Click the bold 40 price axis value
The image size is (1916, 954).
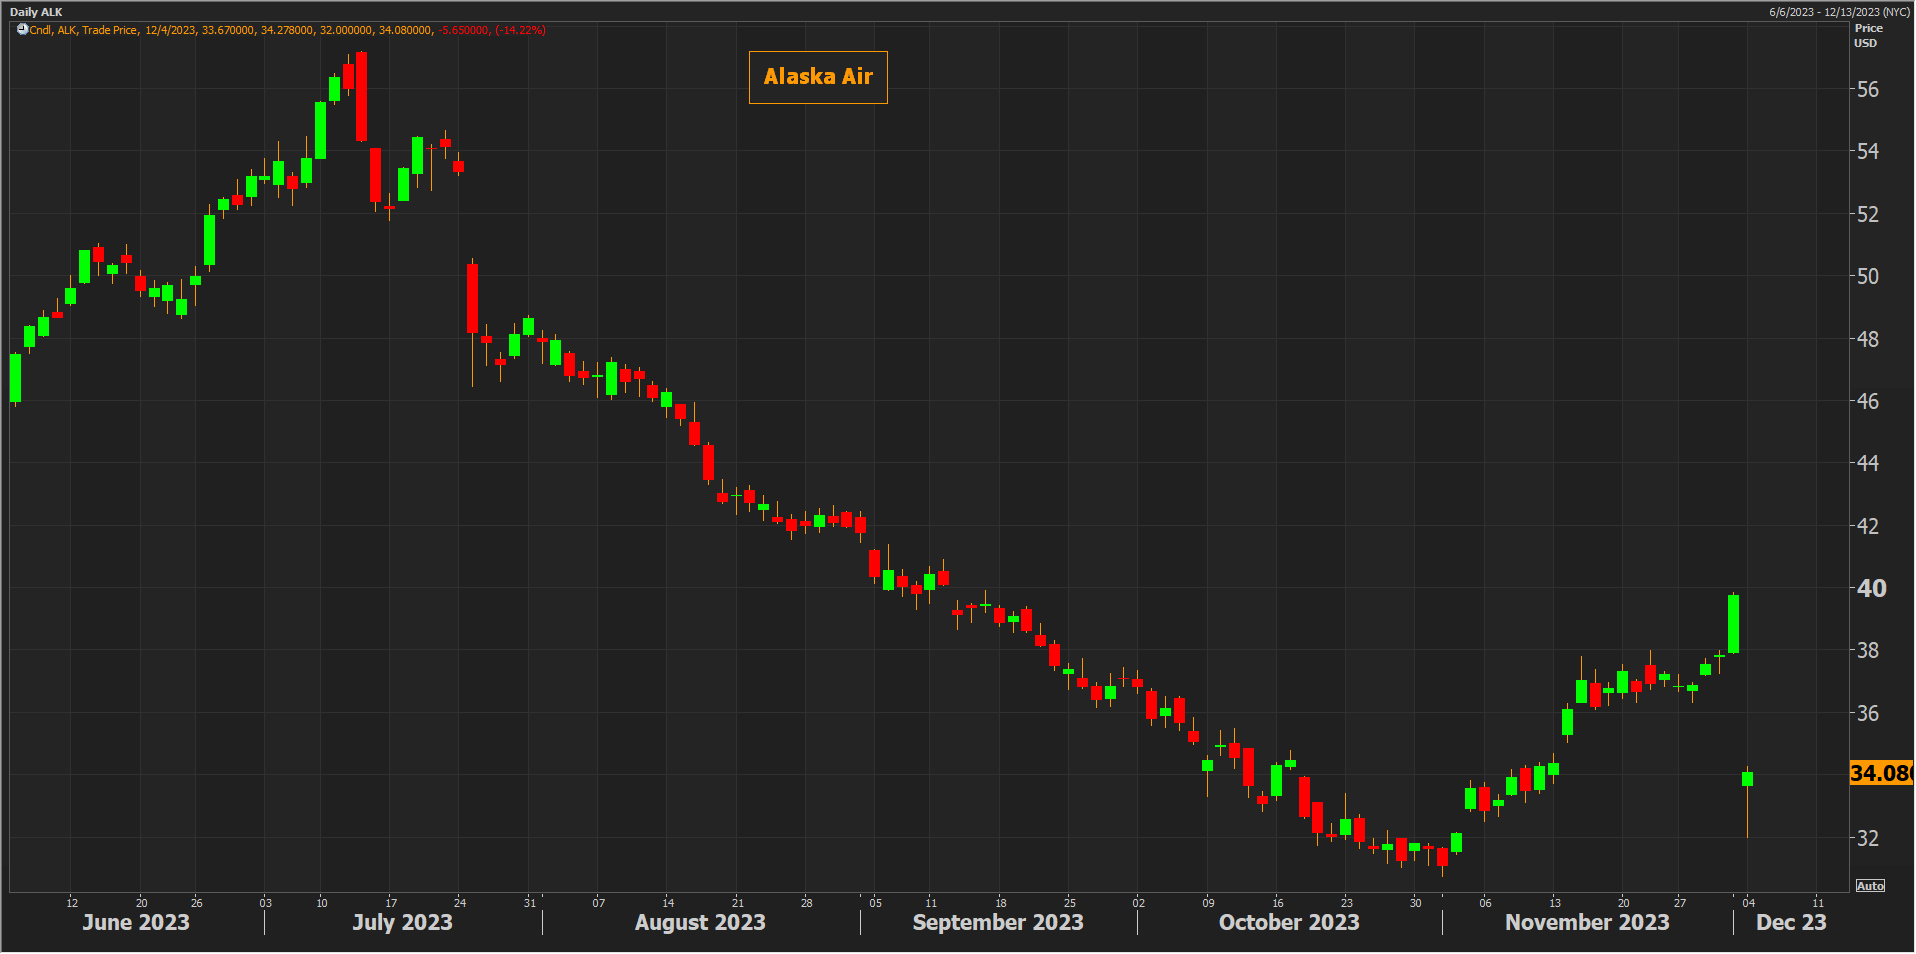tap(1871, 588)
